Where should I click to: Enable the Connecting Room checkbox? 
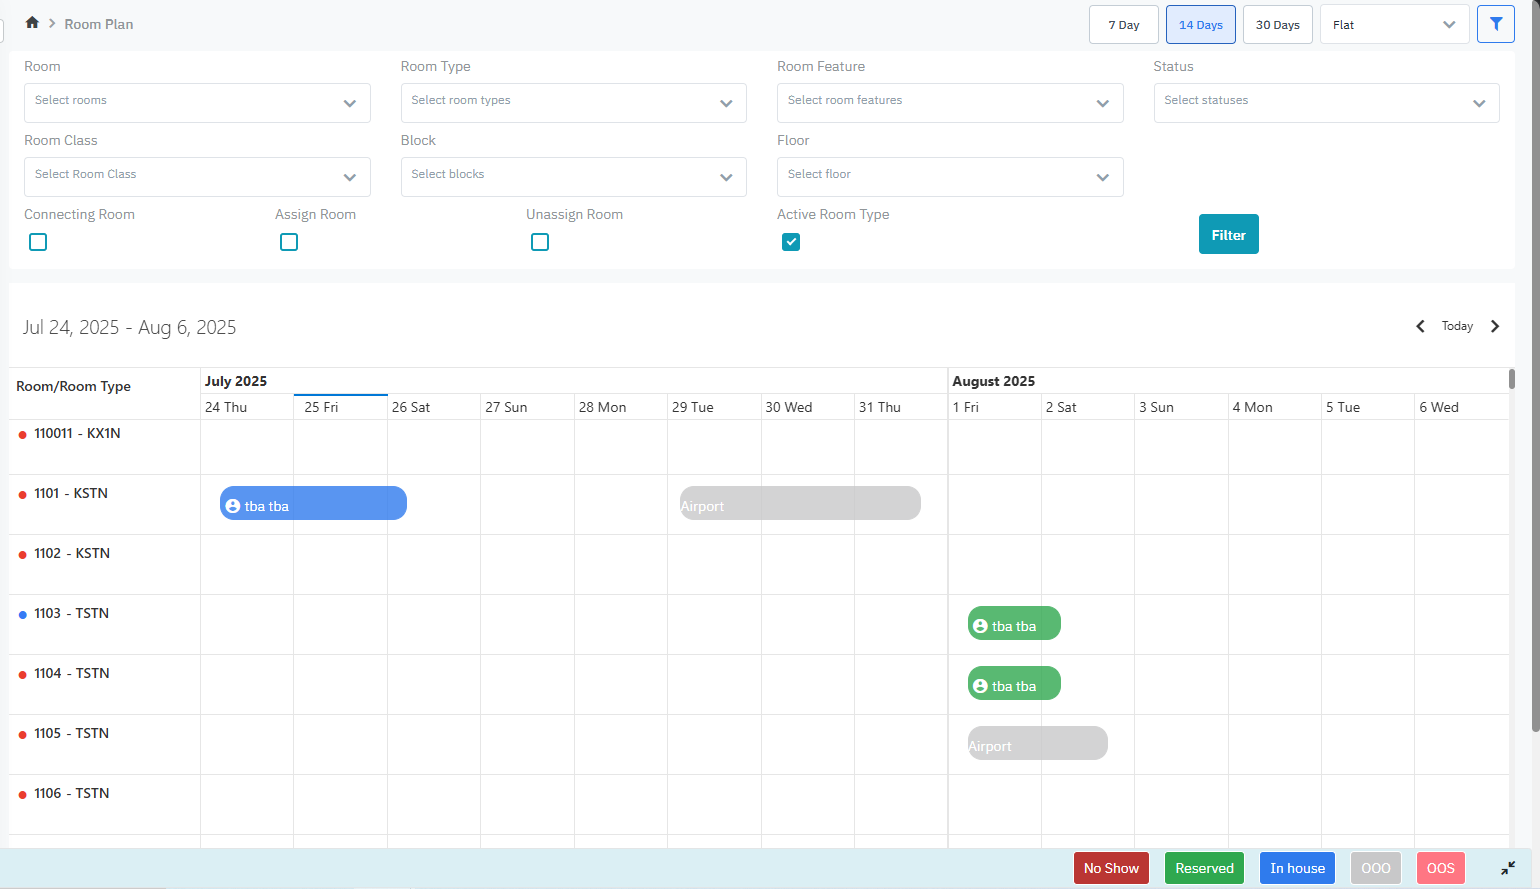coord(38,242)
